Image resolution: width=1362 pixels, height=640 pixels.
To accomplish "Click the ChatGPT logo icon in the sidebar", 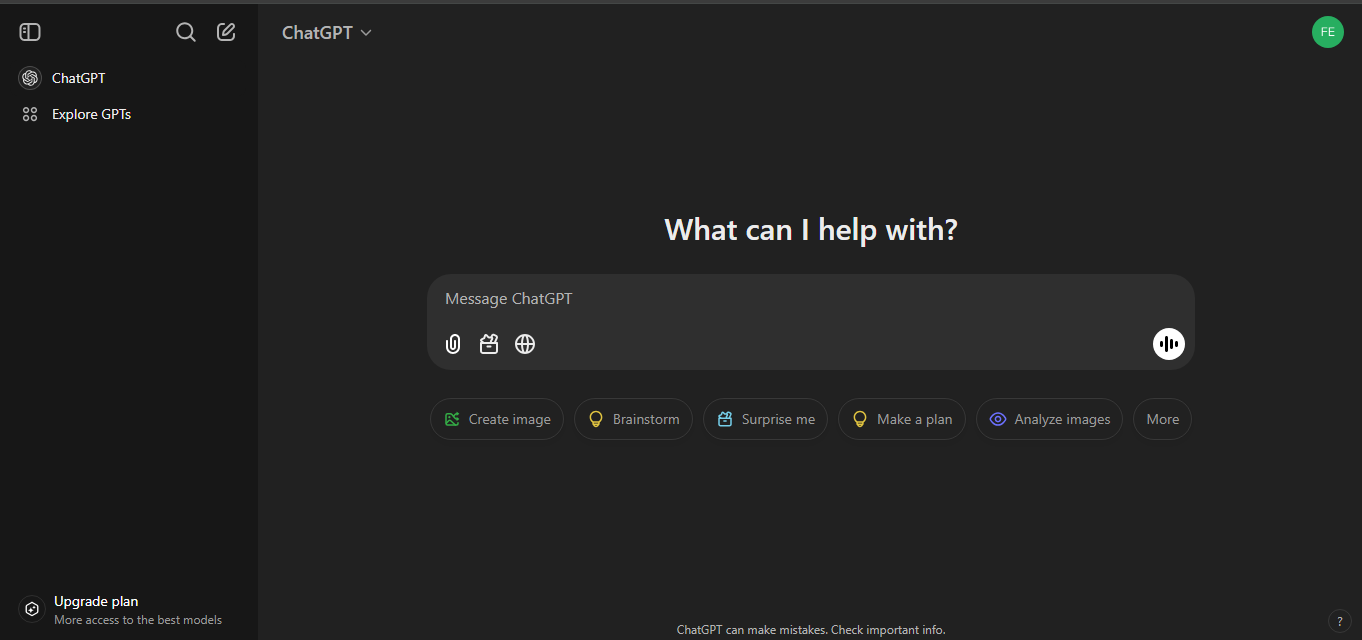I will (x=30, y=78).
